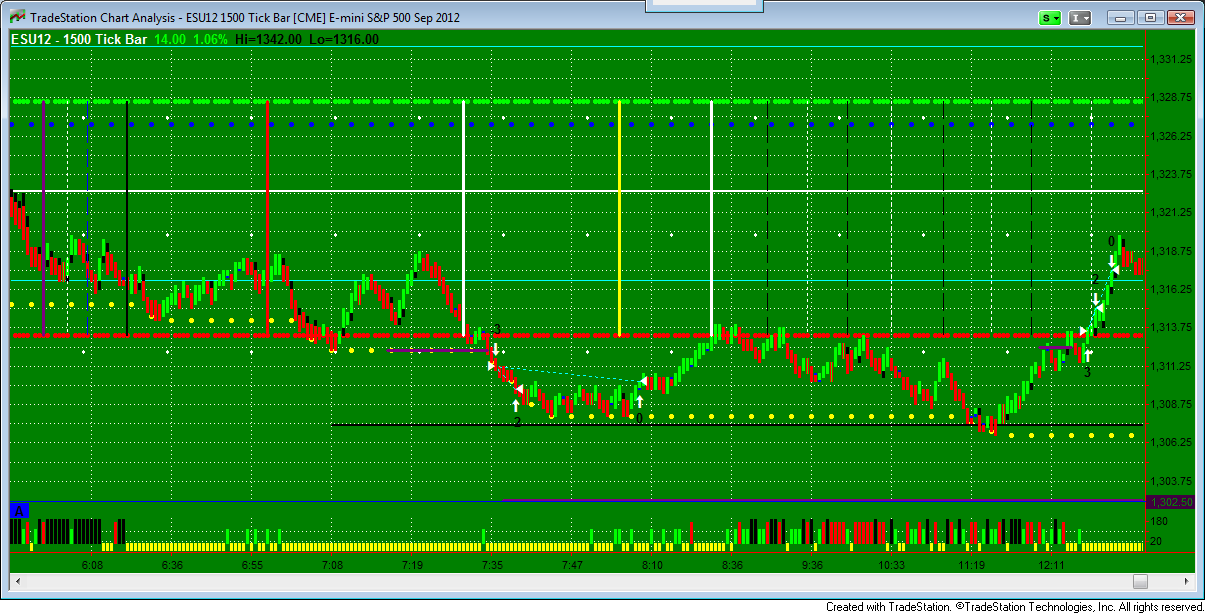Image resolution: width=1205 pixels, height=613 pixels.
Task: Click the 7:19 time axis label
Action: pos(412,565)
